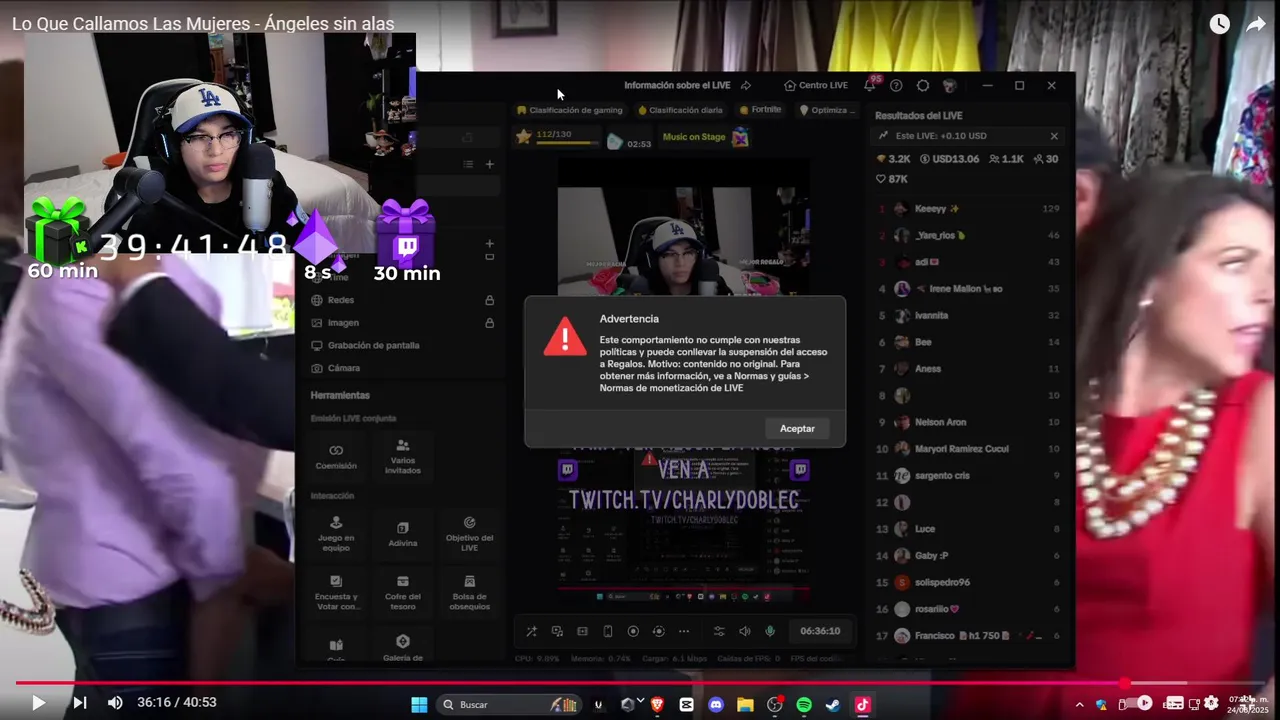1280x720 pixels.
Task: Select the Clasificación de gaming tab
Action: pos(569,110)
